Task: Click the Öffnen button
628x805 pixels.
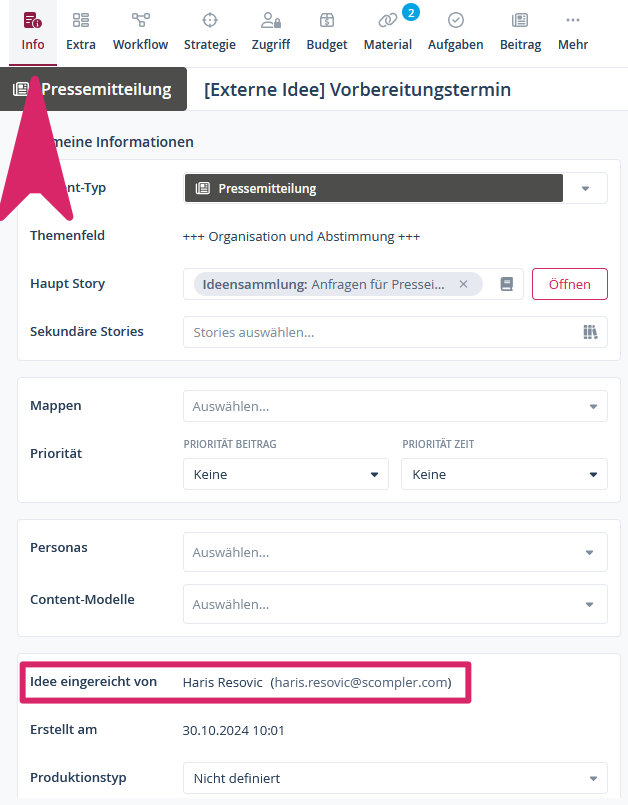Action: 569,284
